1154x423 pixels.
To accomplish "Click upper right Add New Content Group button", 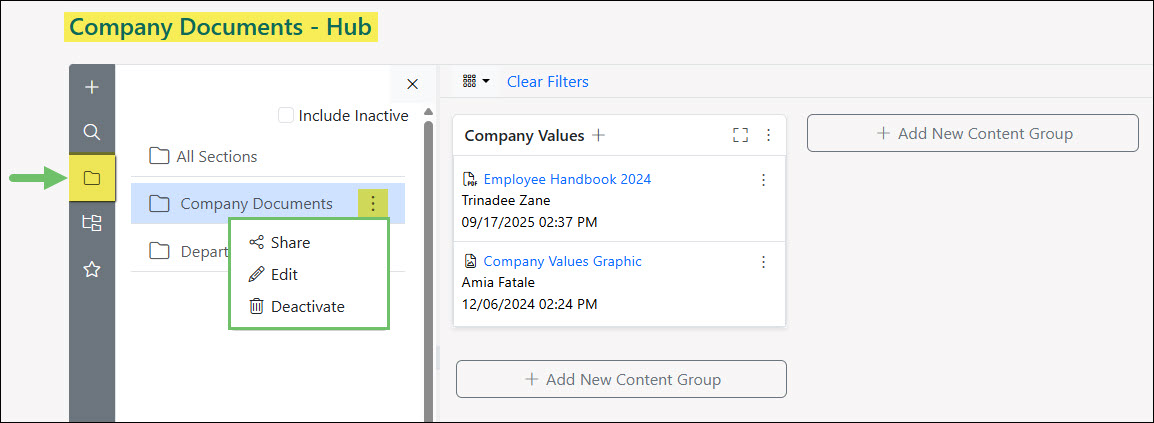I will 972,133.
